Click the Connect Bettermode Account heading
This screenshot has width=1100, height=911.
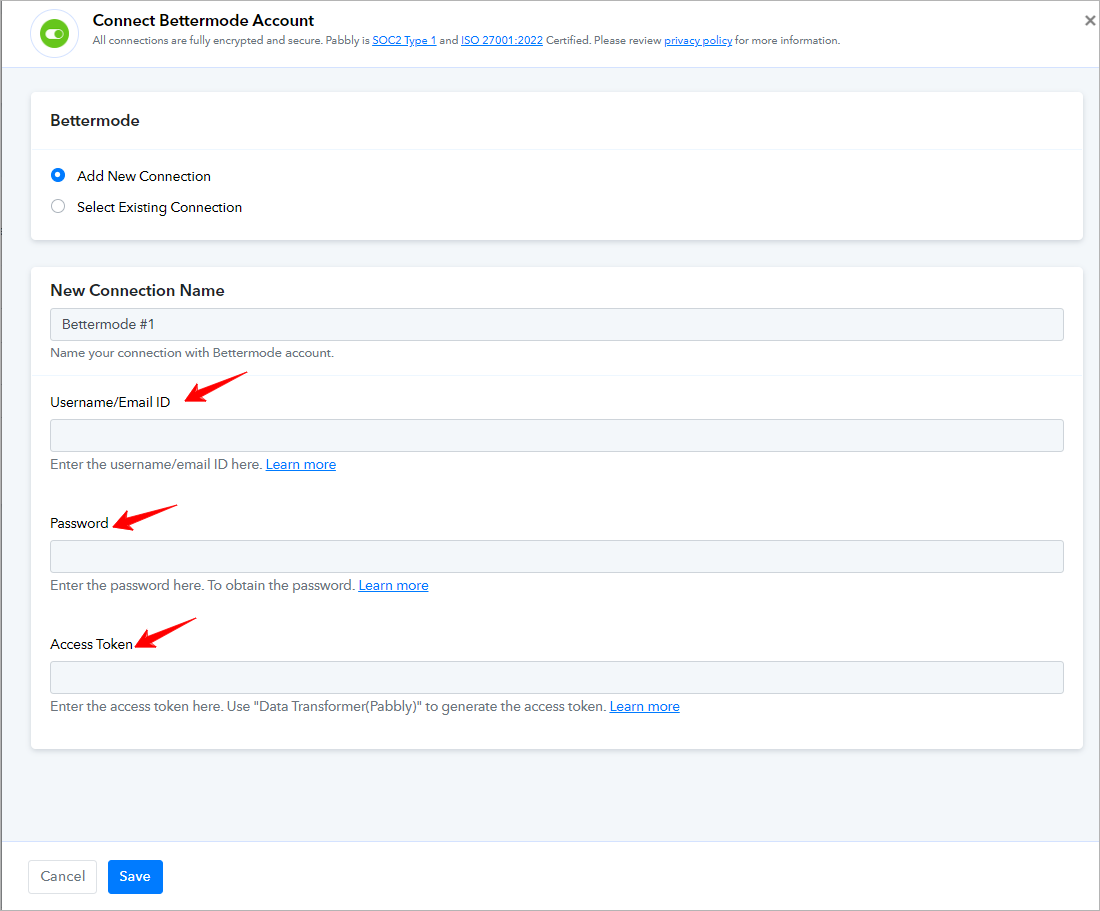point(203,20)
